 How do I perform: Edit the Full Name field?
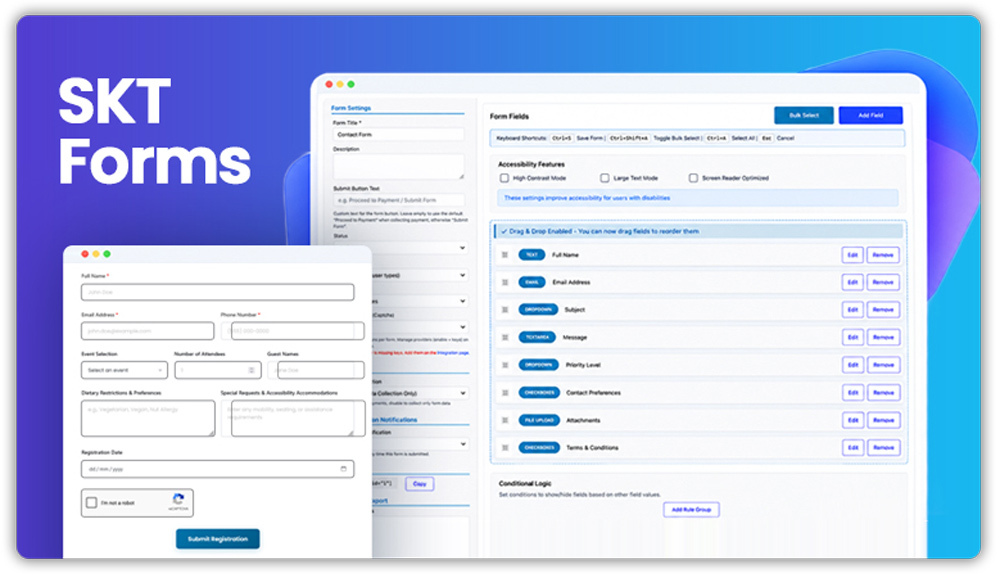(x=853, y=255)
